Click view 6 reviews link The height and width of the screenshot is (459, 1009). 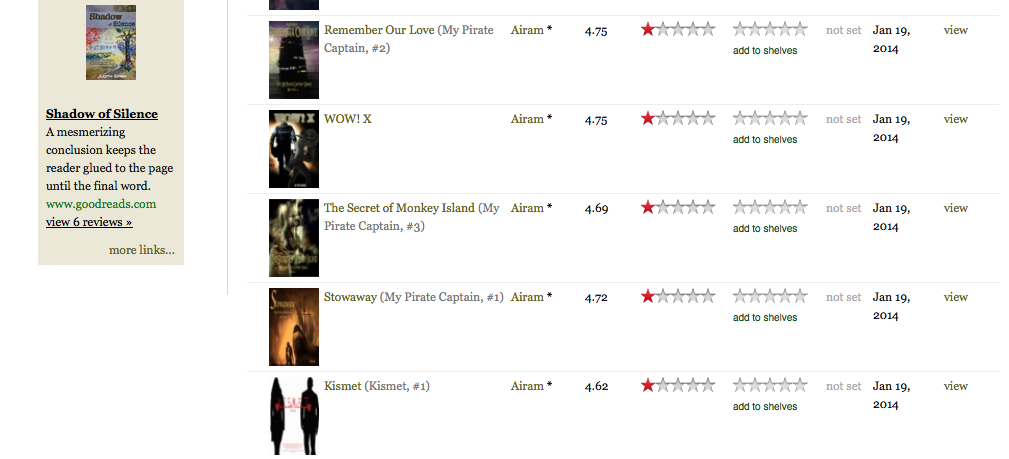pyautogui.click(x=89, y=222)
